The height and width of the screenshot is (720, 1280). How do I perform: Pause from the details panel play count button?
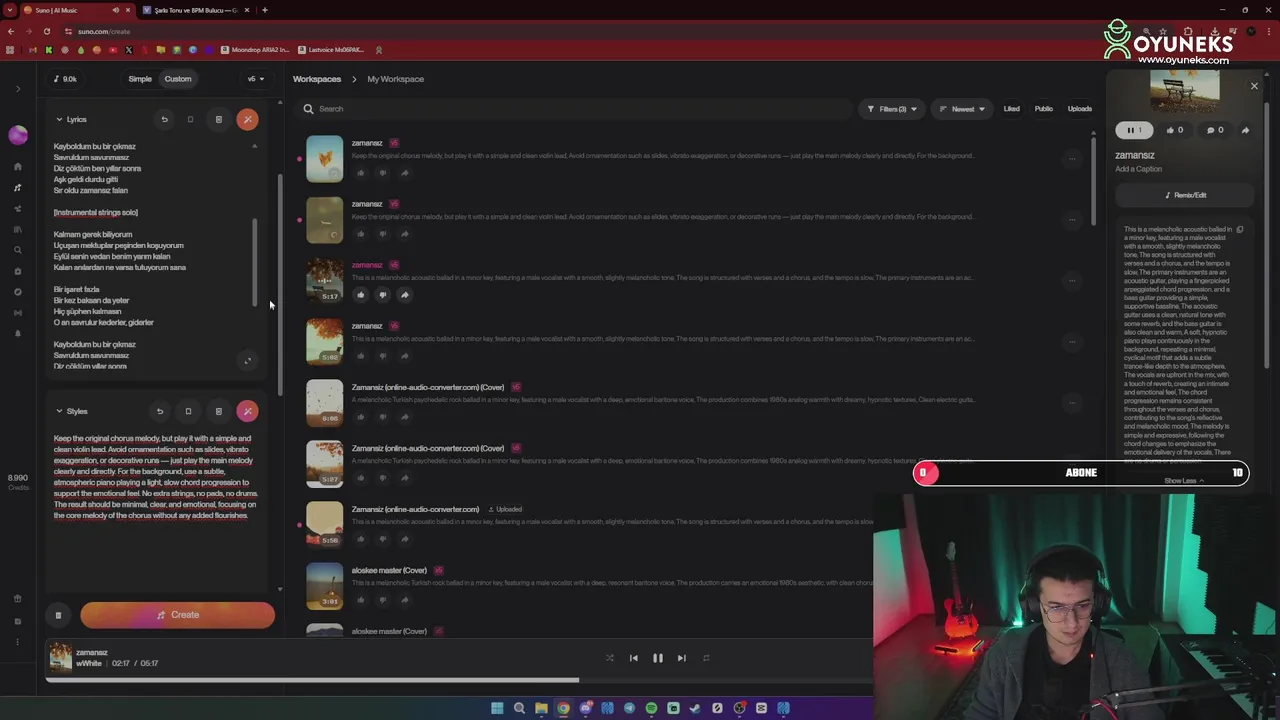pyautogui.click(x=1134, y=130)
